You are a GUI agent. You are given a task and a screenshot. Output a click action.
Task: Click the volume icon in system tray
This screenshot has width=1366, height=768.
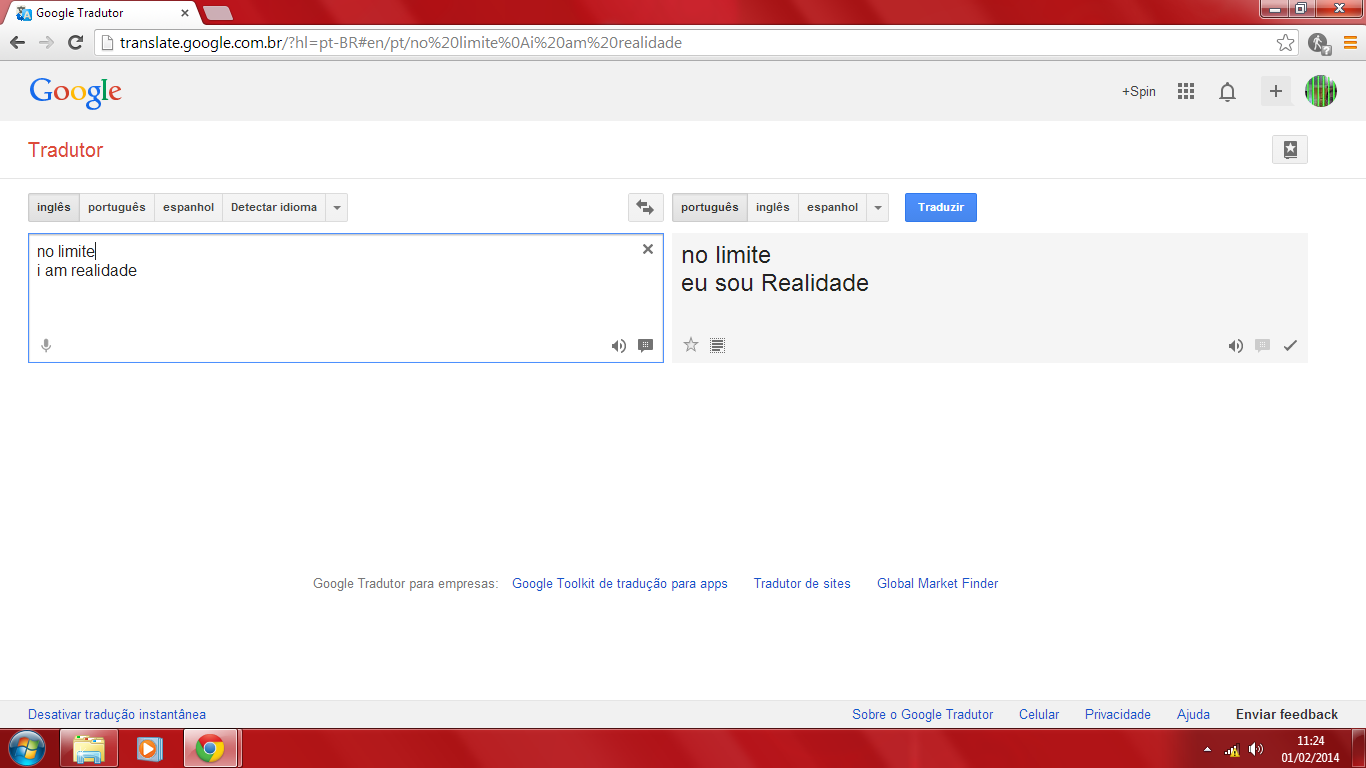(x=1256, y=749)
